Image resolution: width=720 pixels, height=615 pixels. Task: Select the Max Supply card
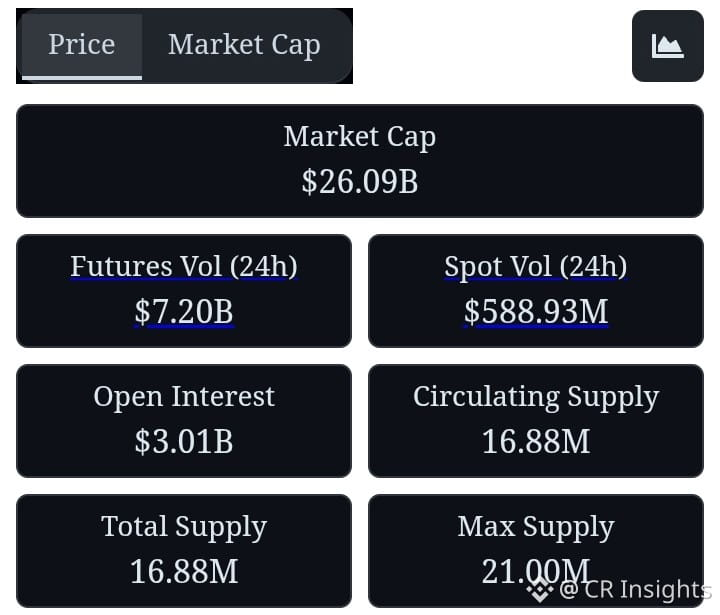click(x=536, y=551)
